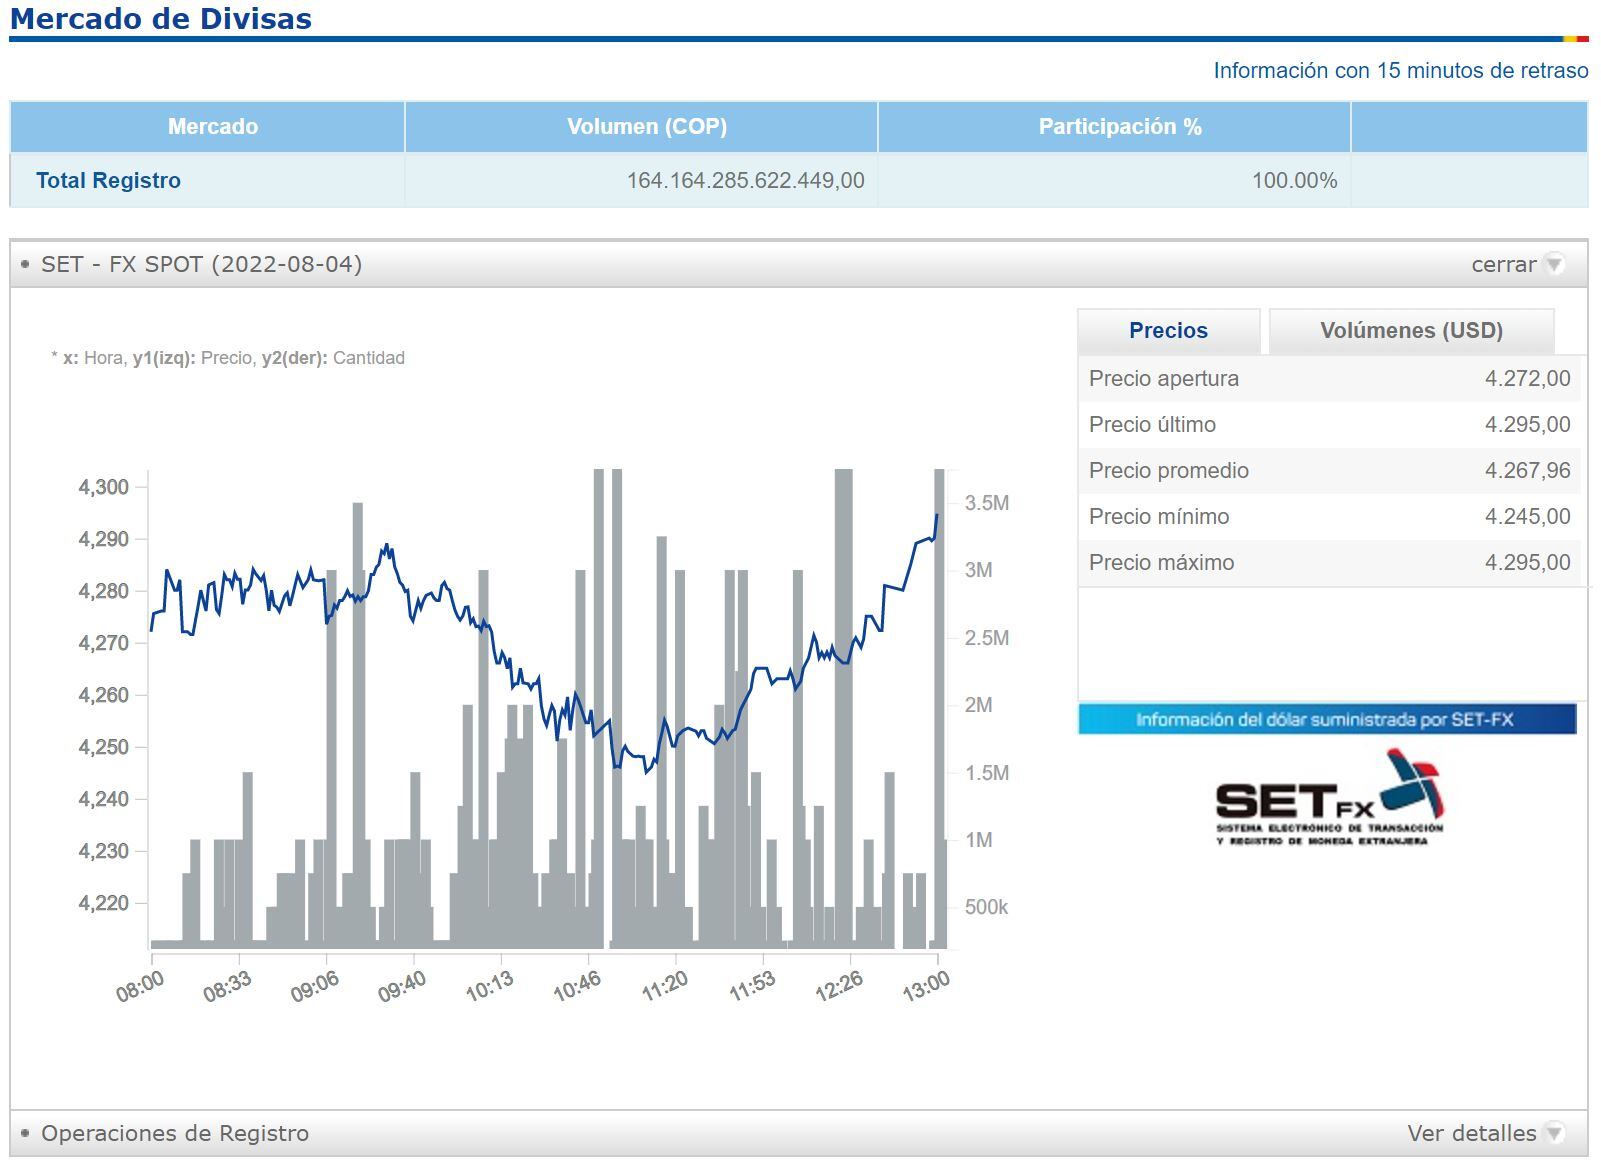Viewport: 1601px width, 1173px height.
Task: Click the bullet before SET - FX SPOT
Action: coord(25,264)
